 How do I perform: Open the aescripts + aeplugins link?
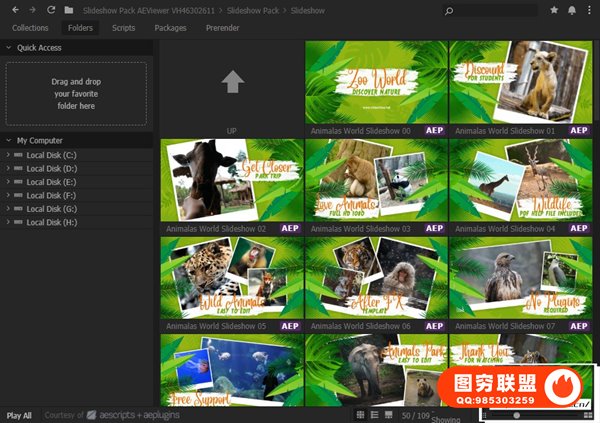[x=124, y=414]
